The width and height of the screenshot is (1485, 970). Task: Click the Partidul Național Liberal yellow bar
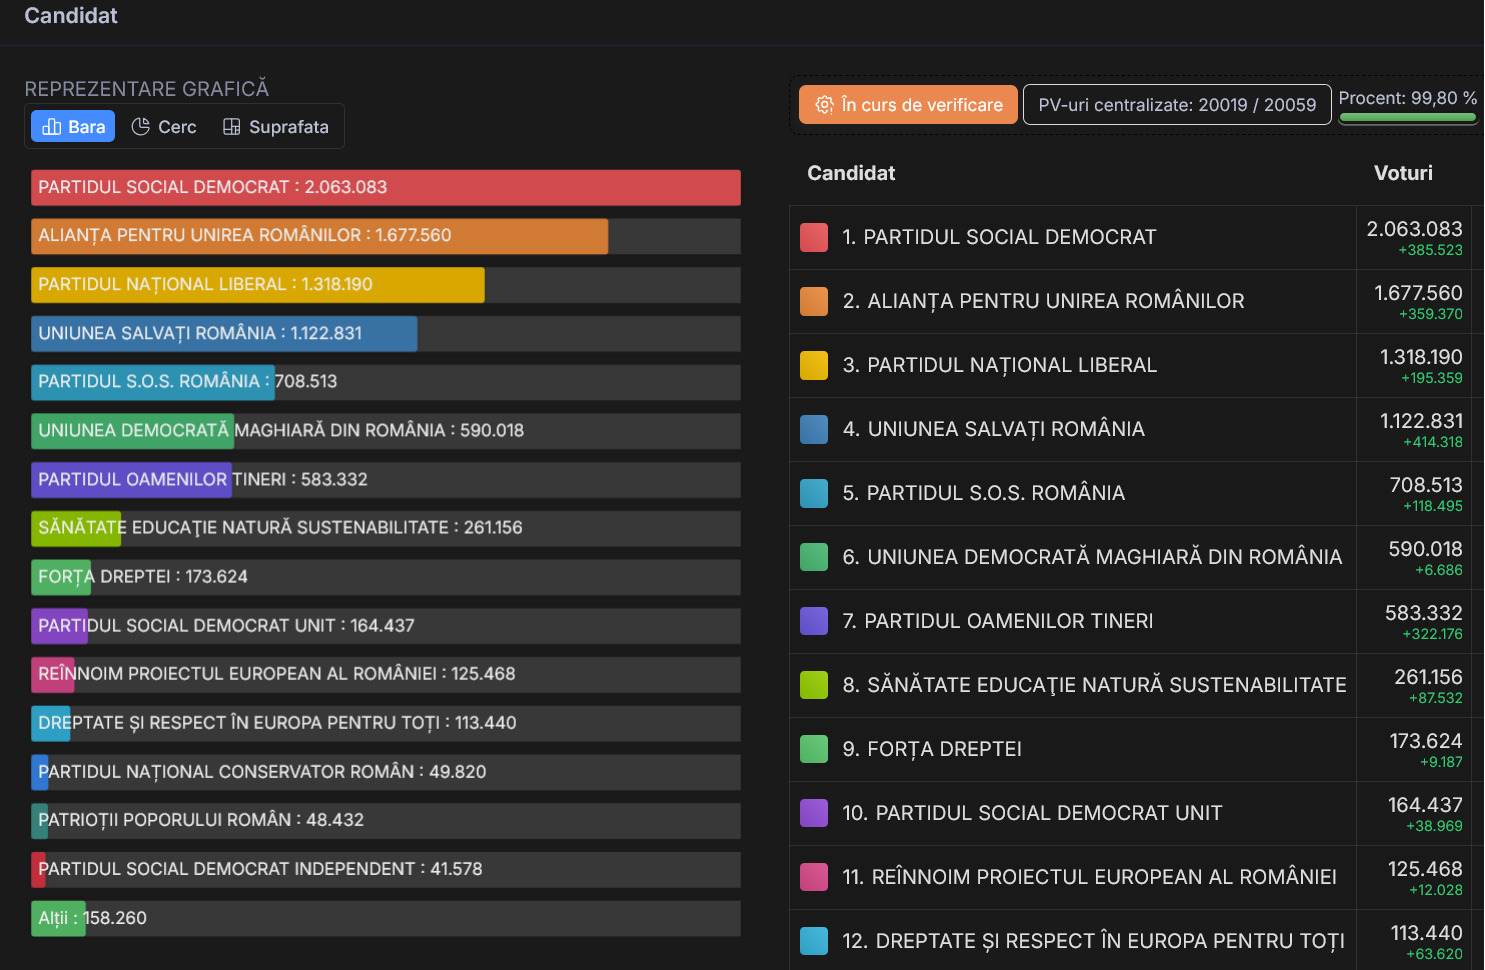click(x=258, y=284)
